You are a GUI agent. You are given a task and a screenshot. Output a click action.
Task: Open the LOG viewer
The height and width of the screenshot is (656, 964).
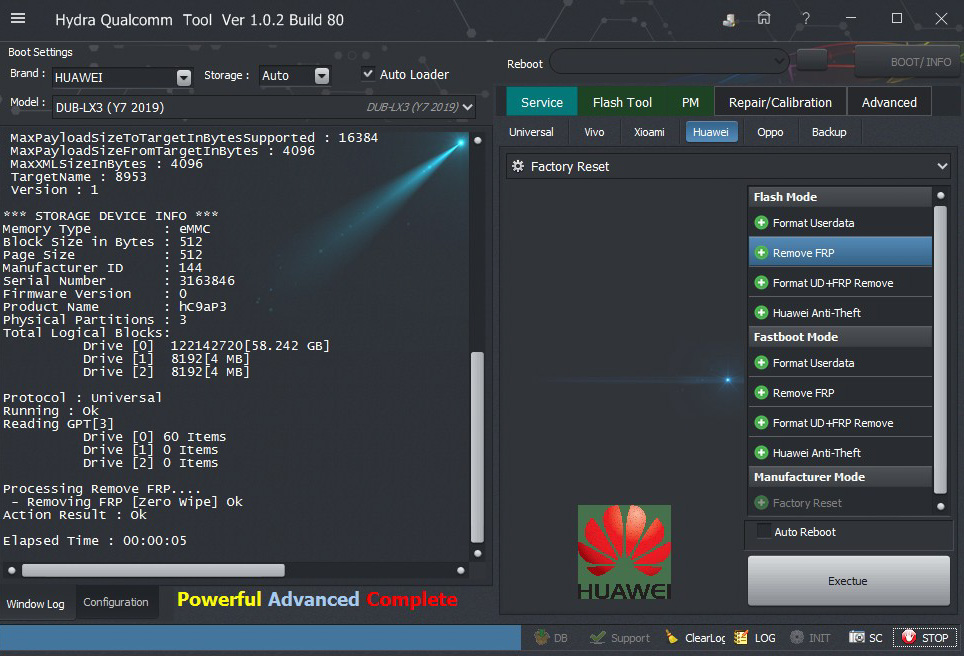point(754,638)
